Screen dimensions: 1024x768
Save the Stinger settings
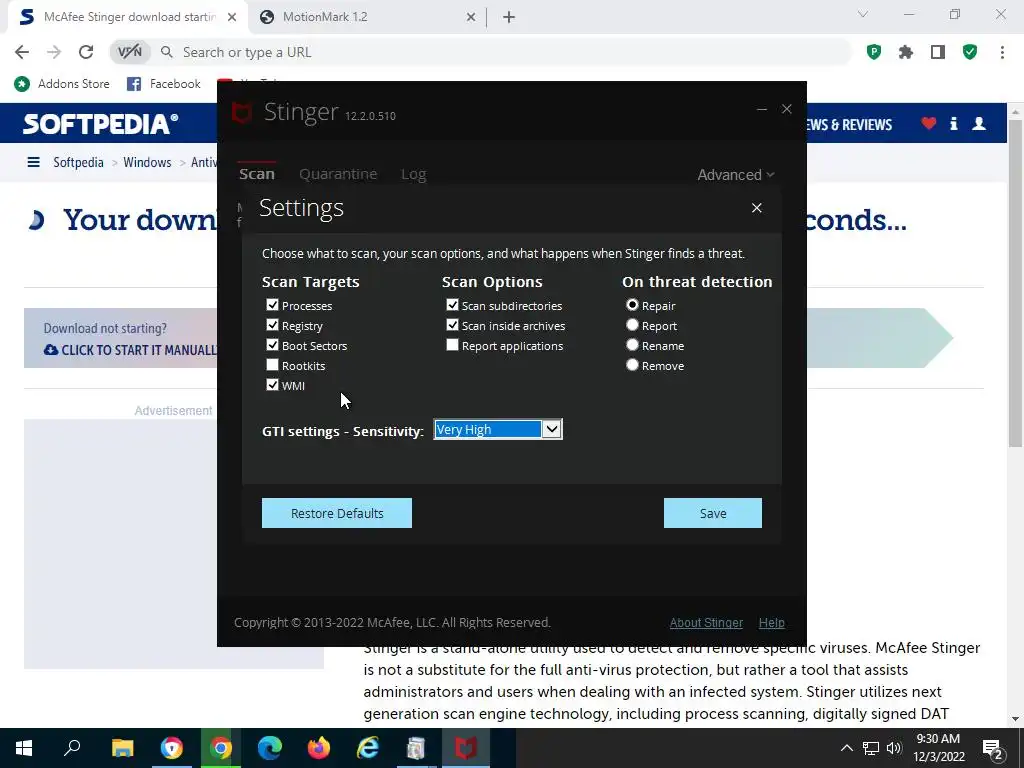pyautogui.click(x=712, y=513)
